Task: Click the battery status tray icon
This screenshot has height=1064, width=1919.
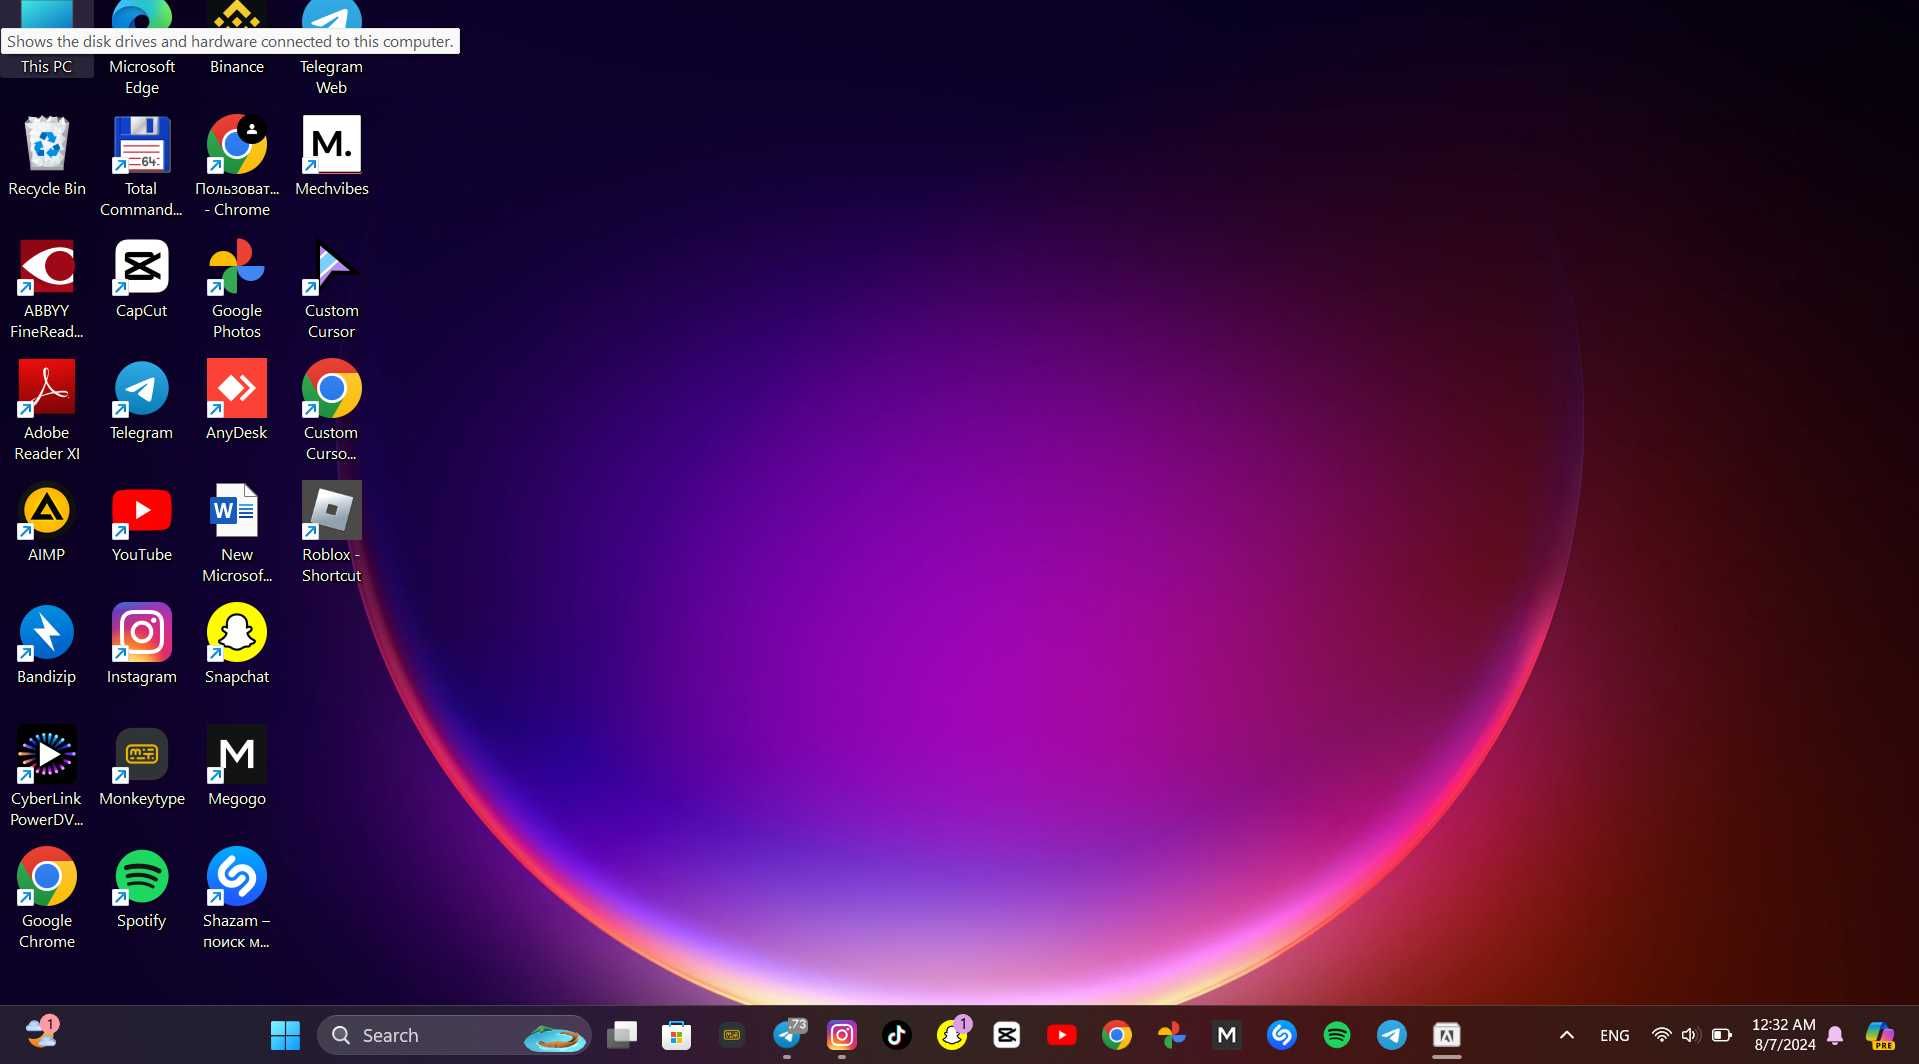Action: [x=1722, y=1035]
